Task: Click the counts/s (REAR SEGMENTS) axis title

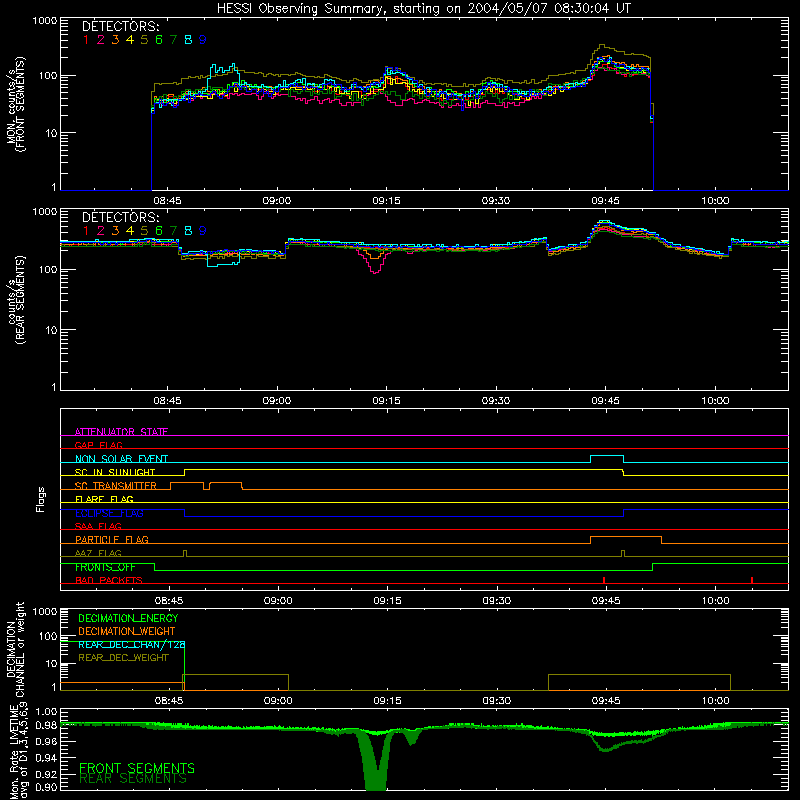Action: click(x=16, y=301)
